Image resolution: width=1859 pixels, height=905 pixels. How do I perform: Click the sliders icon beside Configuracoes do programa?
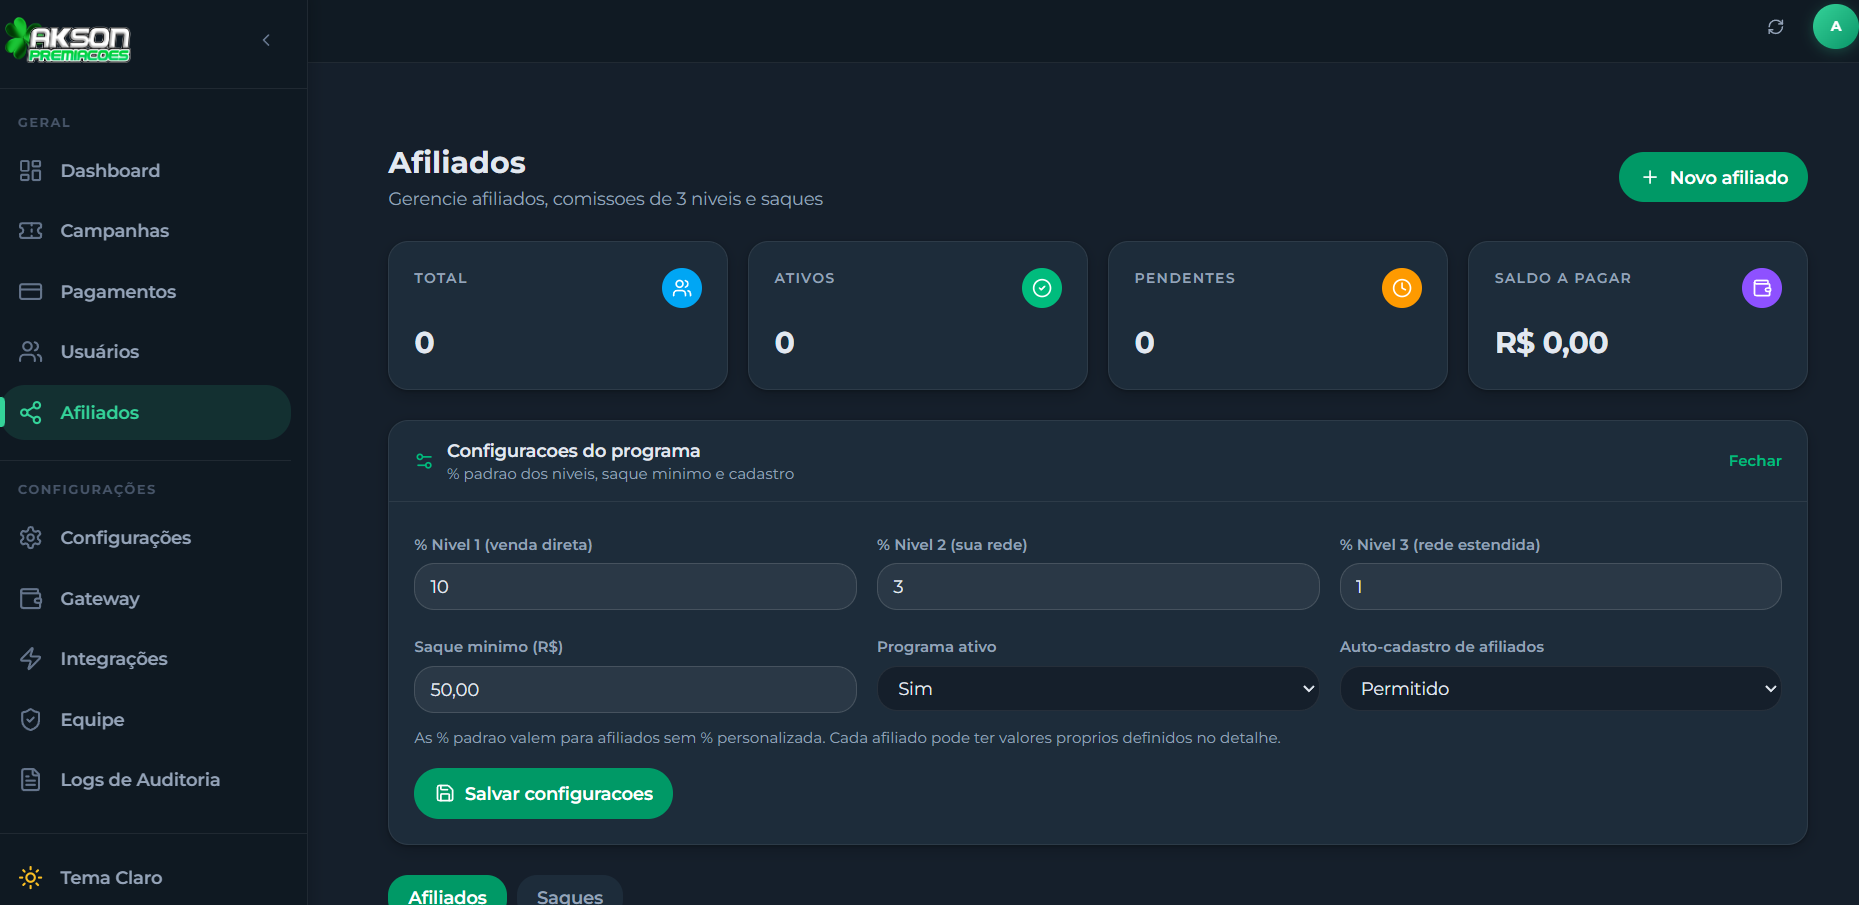point(424,461)
